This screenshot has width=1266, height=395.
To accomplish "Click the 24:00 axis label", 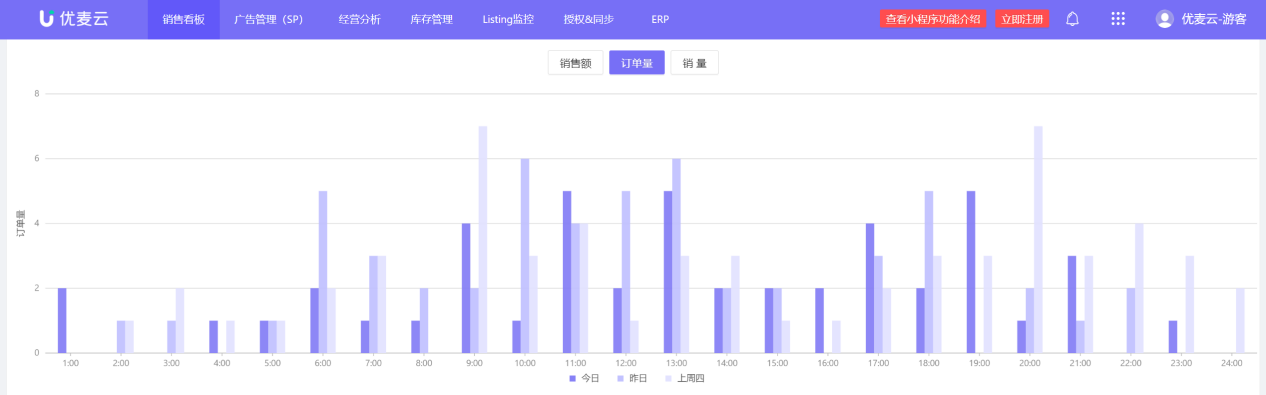I will pyautogui.click(x=1231, y=363).
